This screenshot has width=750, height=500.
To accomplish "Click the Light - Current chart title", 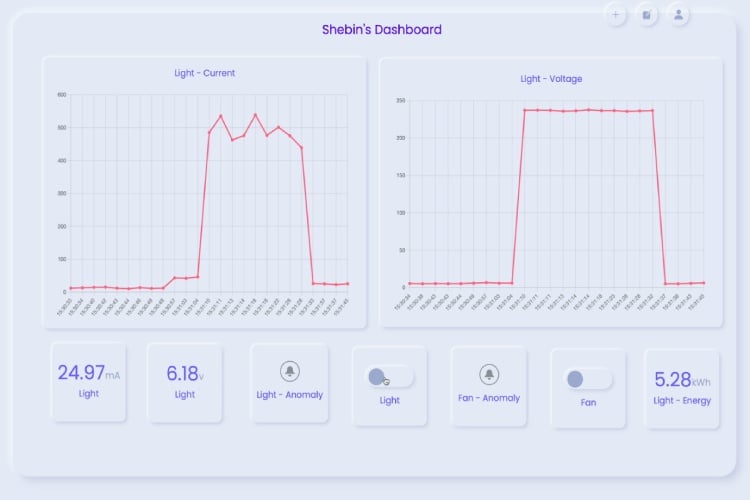I will tap(204, 73).
